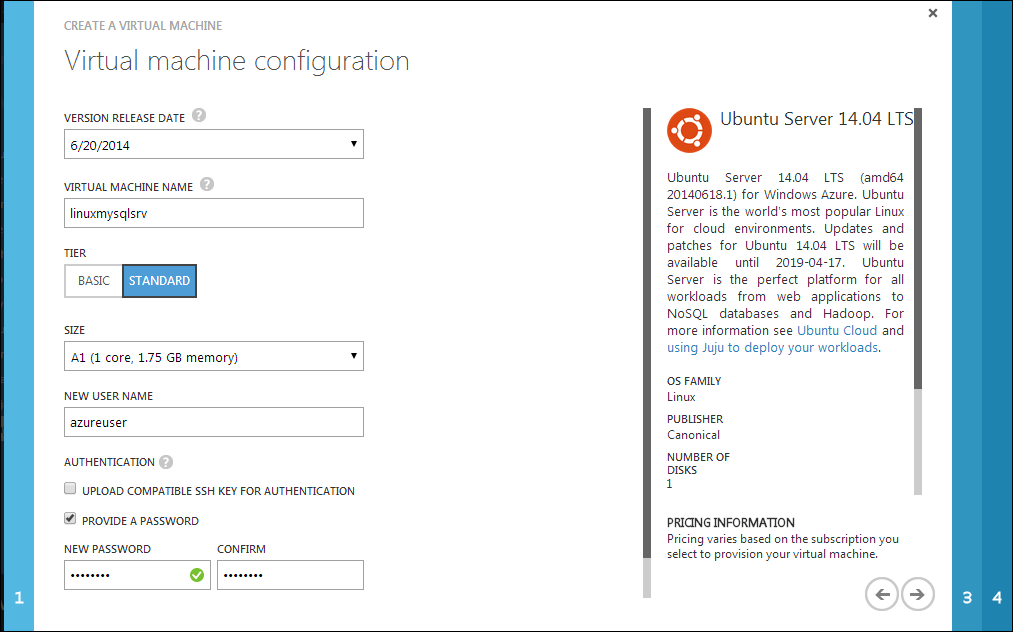Click the Virtual Machine Name field
The image size is (1013, 632).
coord(214,213)
